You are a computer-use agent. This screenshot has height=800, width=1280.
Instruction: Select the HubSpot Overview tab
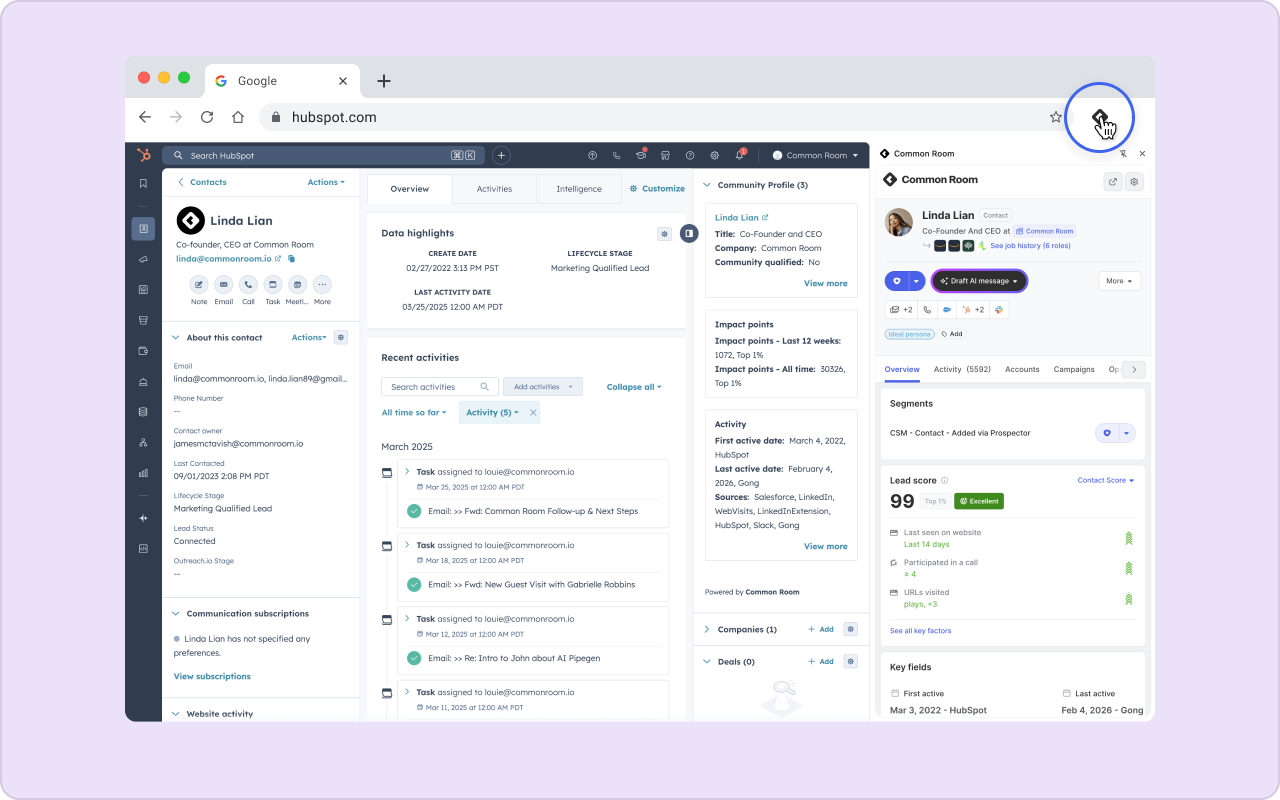point(409,189)
